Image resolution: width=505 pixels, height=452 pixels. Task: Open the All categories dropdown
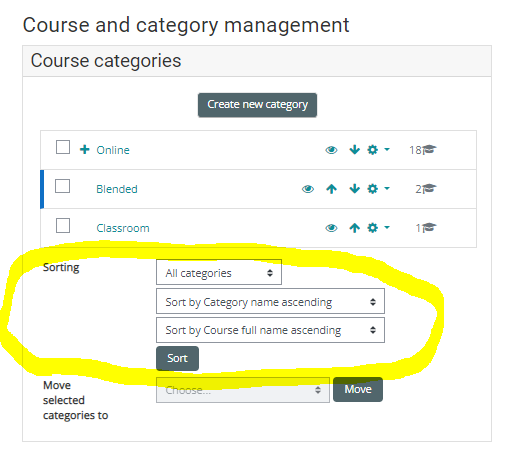219,272
